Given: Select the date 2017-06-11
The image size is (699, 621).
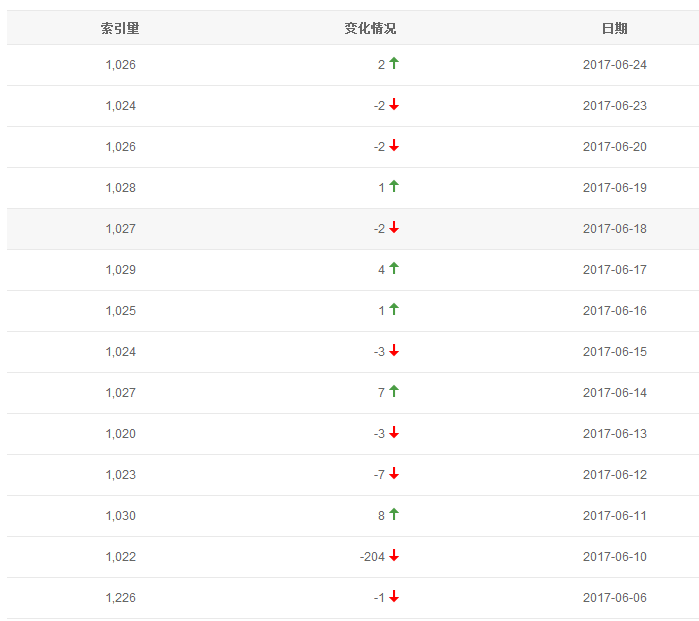Looking at the screenshot, I should pyautogui.click(x=615, y=516).
